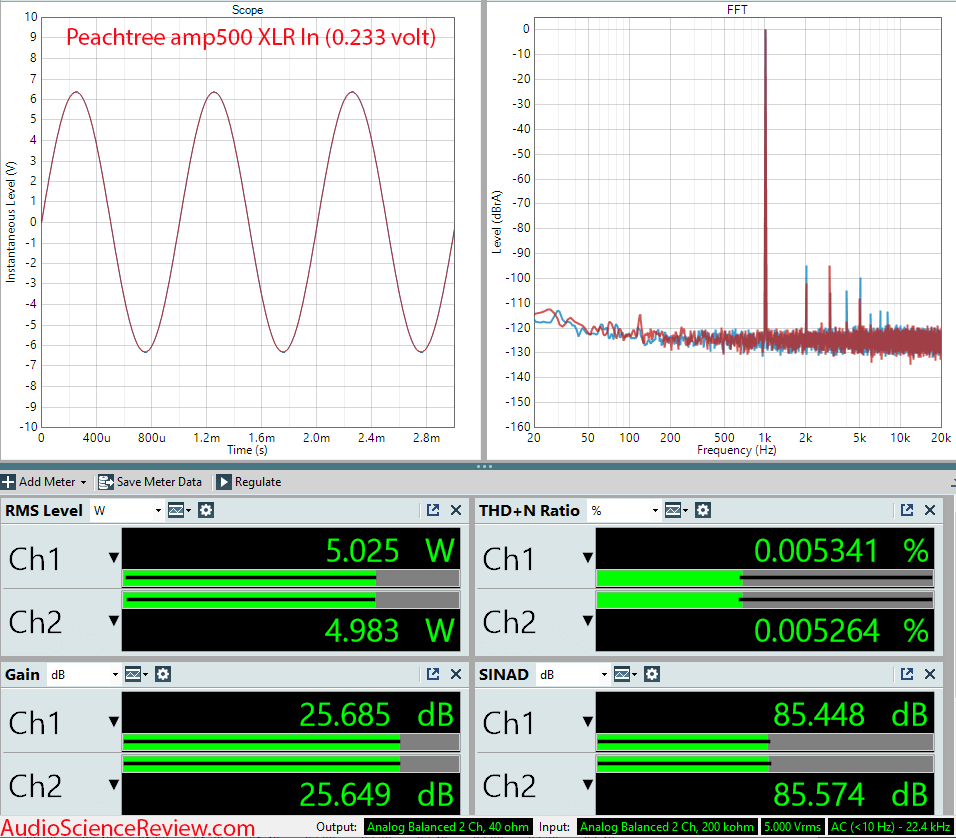Open SINAD meter settings gear

tap(652, 675)
